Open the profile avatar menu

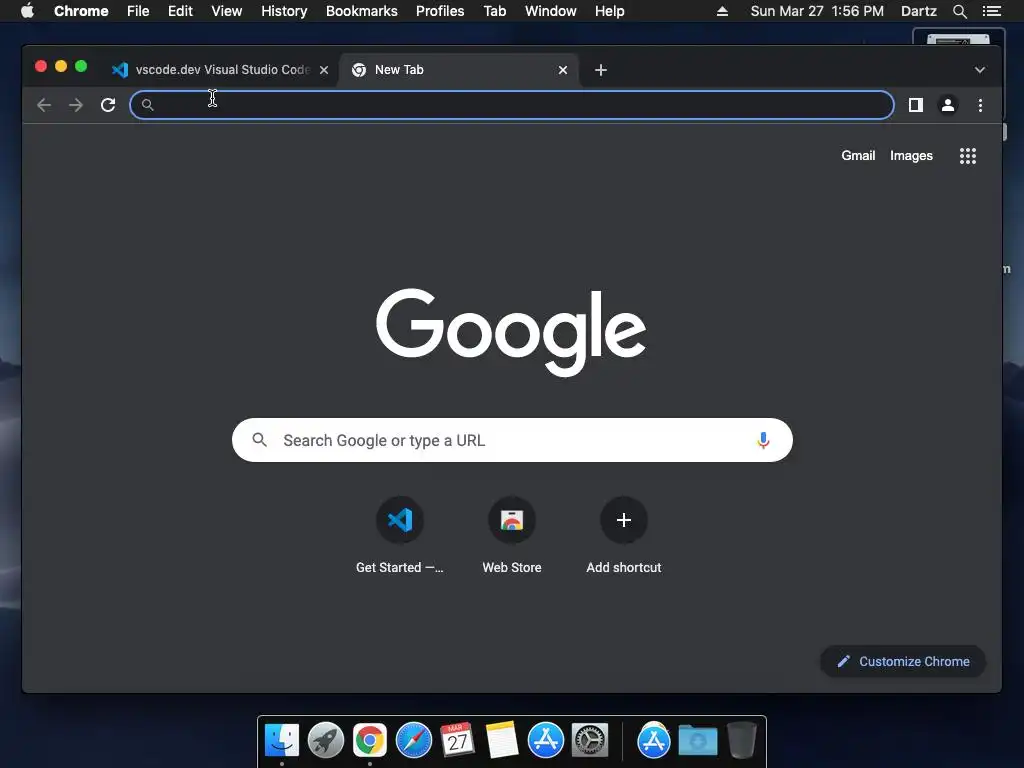point(948,105)
